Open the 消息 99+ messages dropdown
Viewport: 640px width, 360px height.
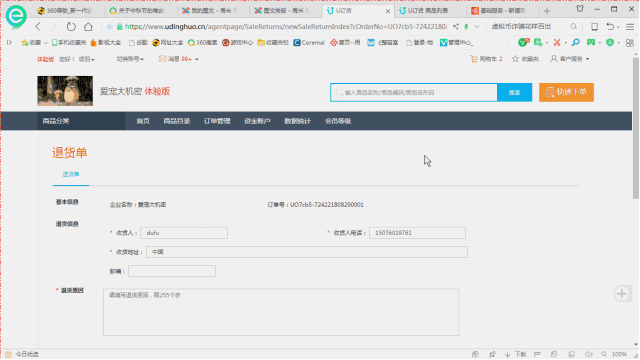[x=178, y=59]
